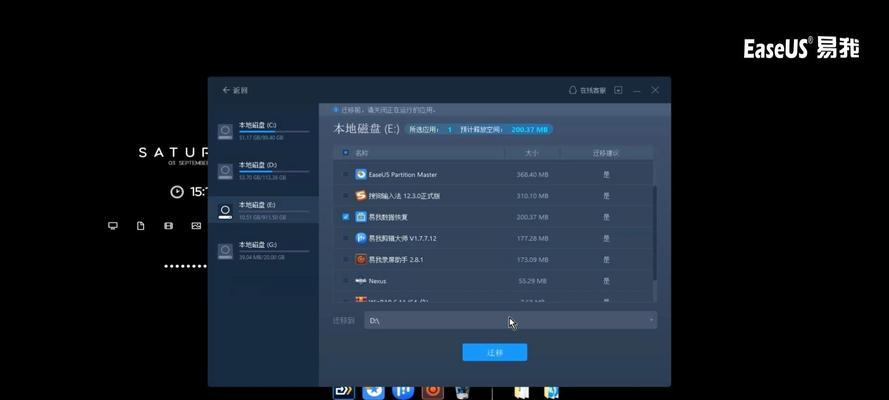Viewport: 889px width, 400px height.
Task: Click the 迁移建议 column header
Action: tap(606, 153)
